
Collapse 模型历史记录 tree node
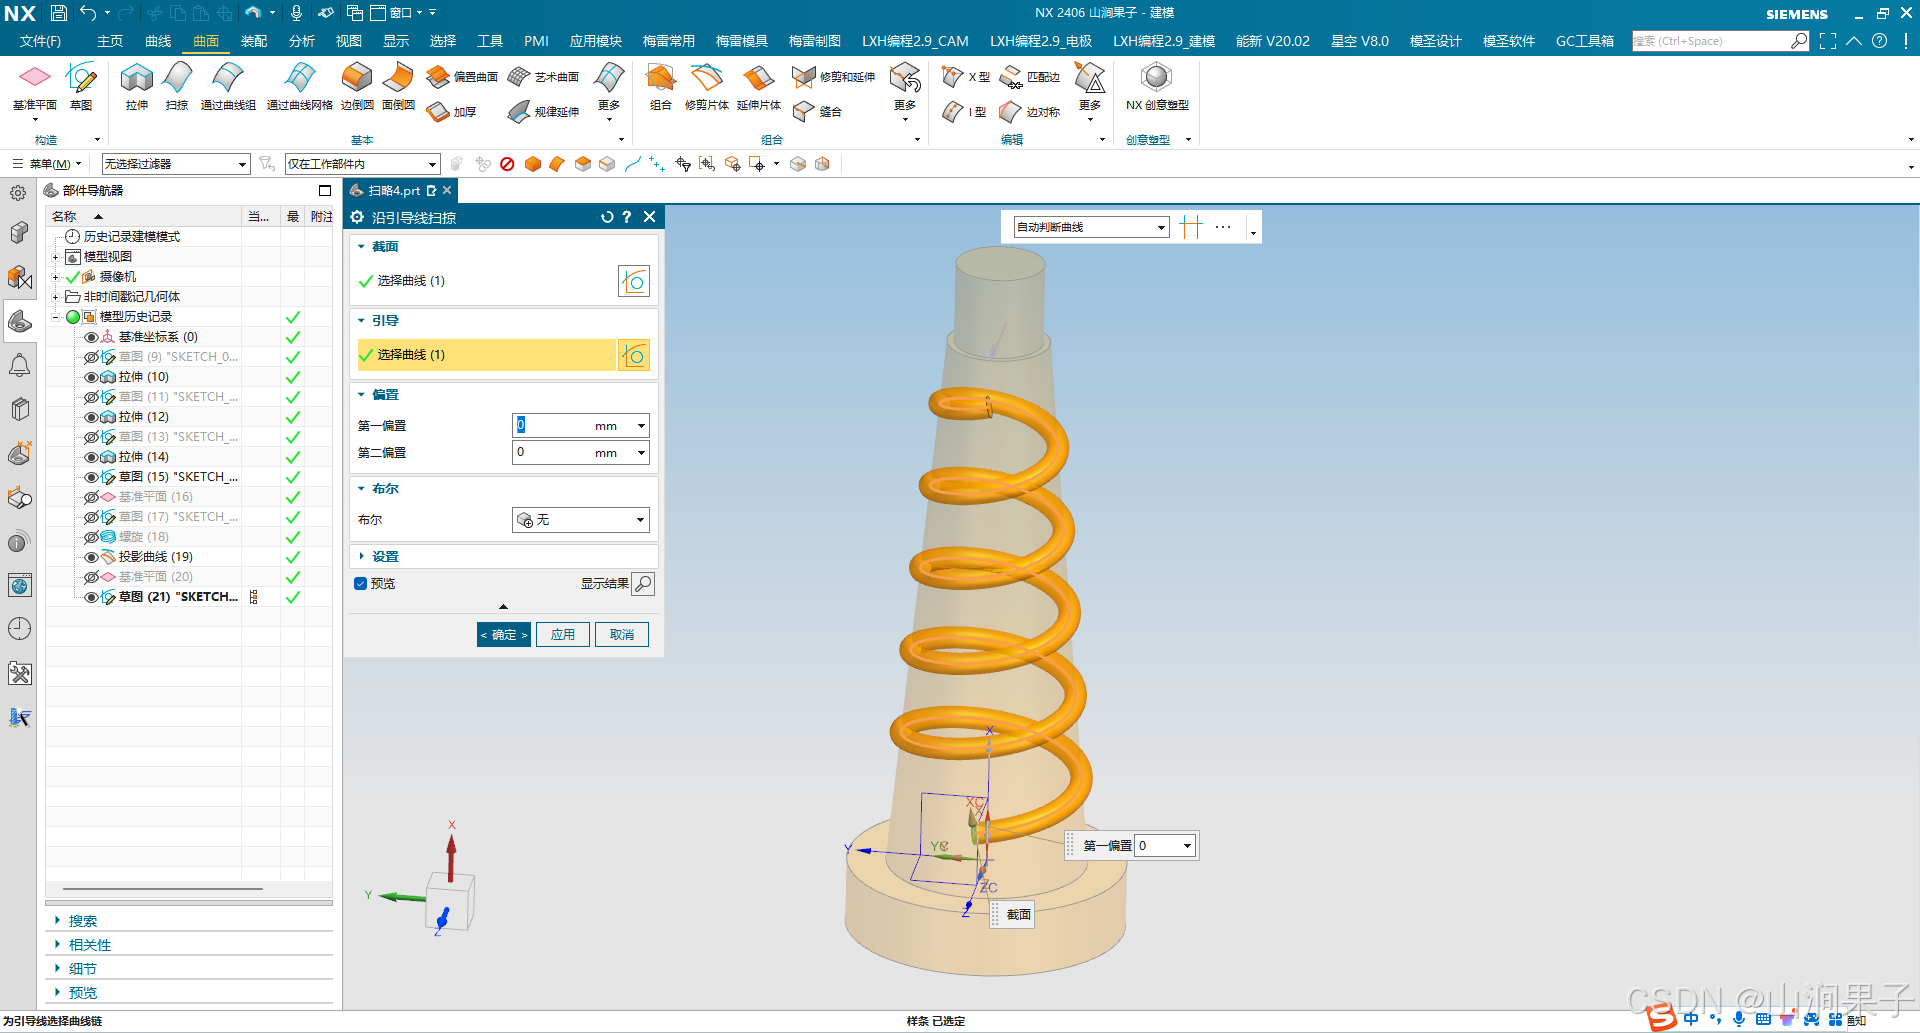pyautogui.click(x=56, y=317)
